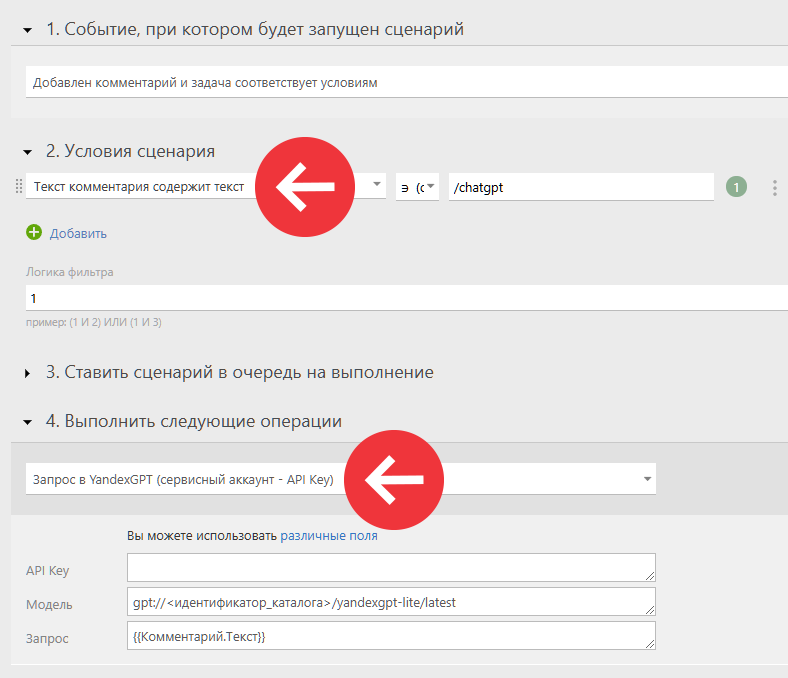
Task: Click the resize grip of the Запрос field
Action: (x=650, y=644)
